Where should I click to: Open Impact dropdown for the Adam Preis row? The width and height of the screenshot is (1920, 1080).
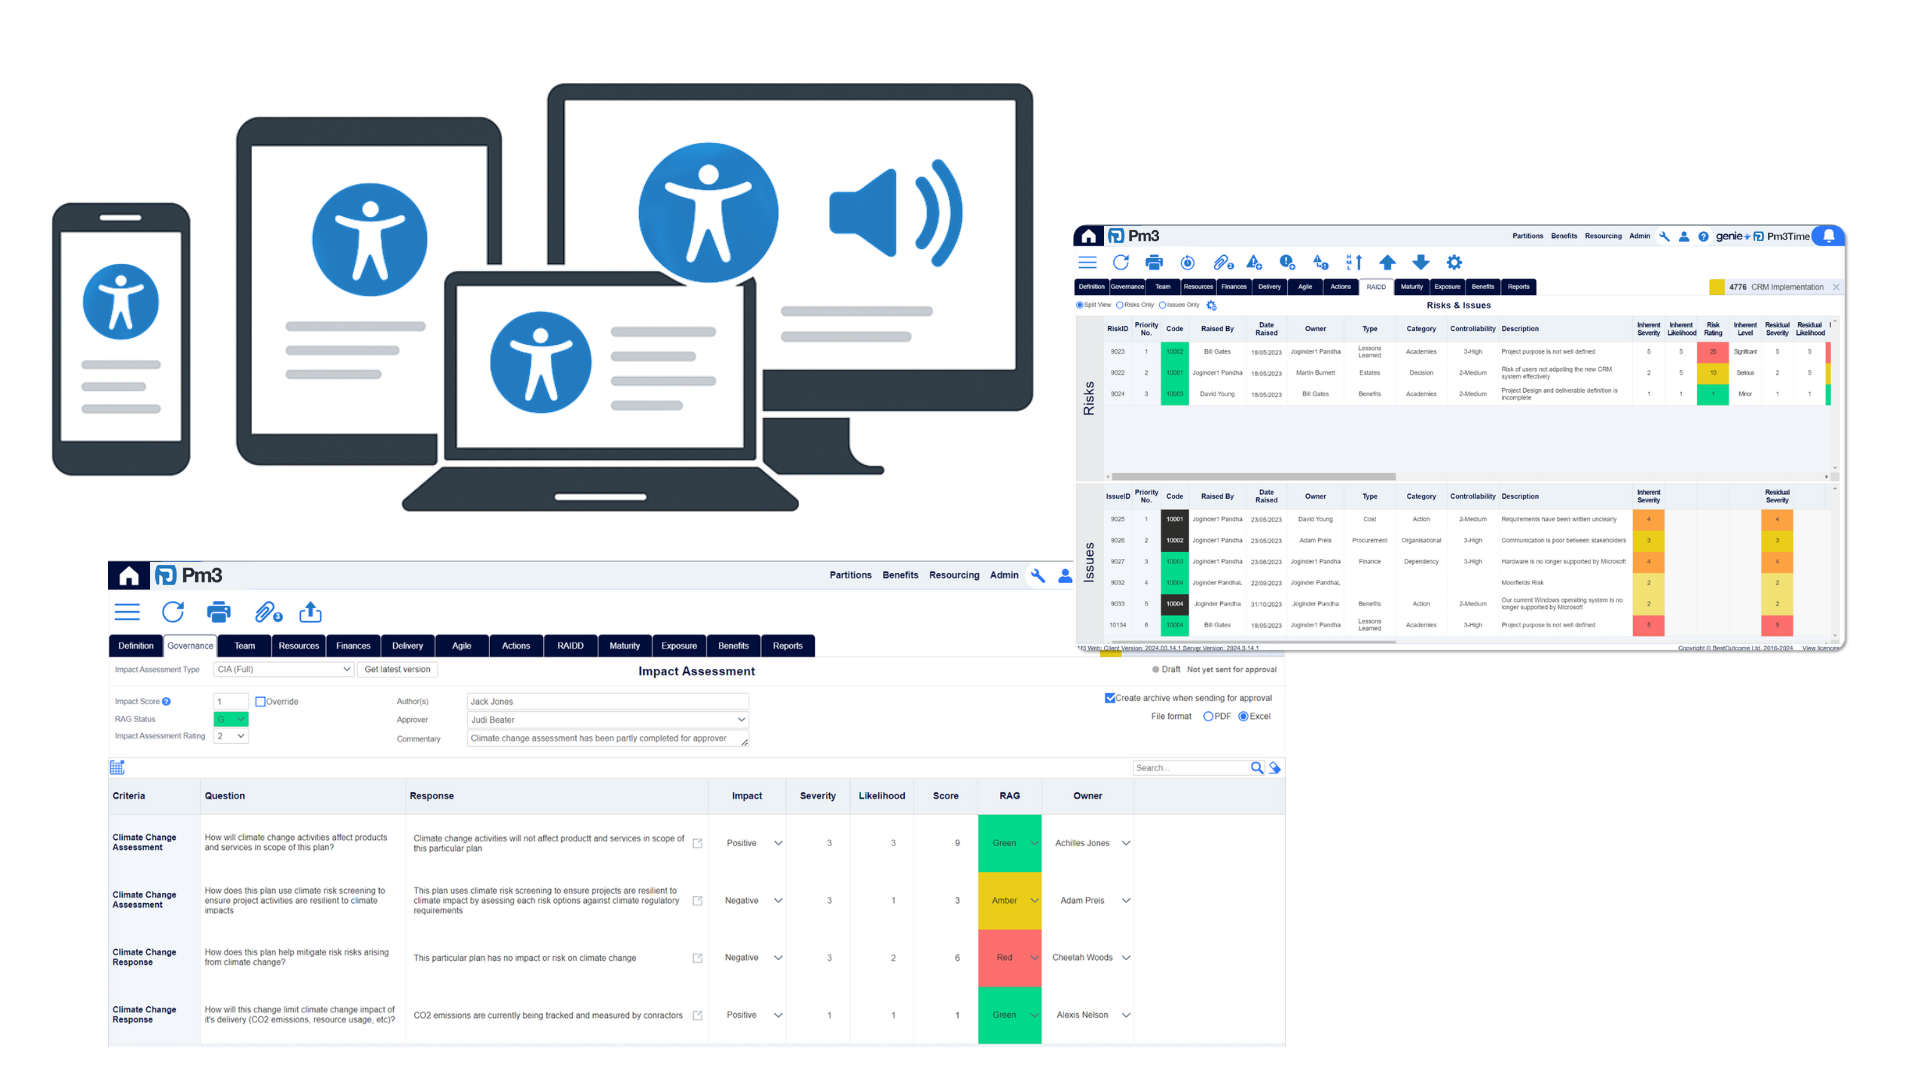pyautogui.click(x=778, y=901)
